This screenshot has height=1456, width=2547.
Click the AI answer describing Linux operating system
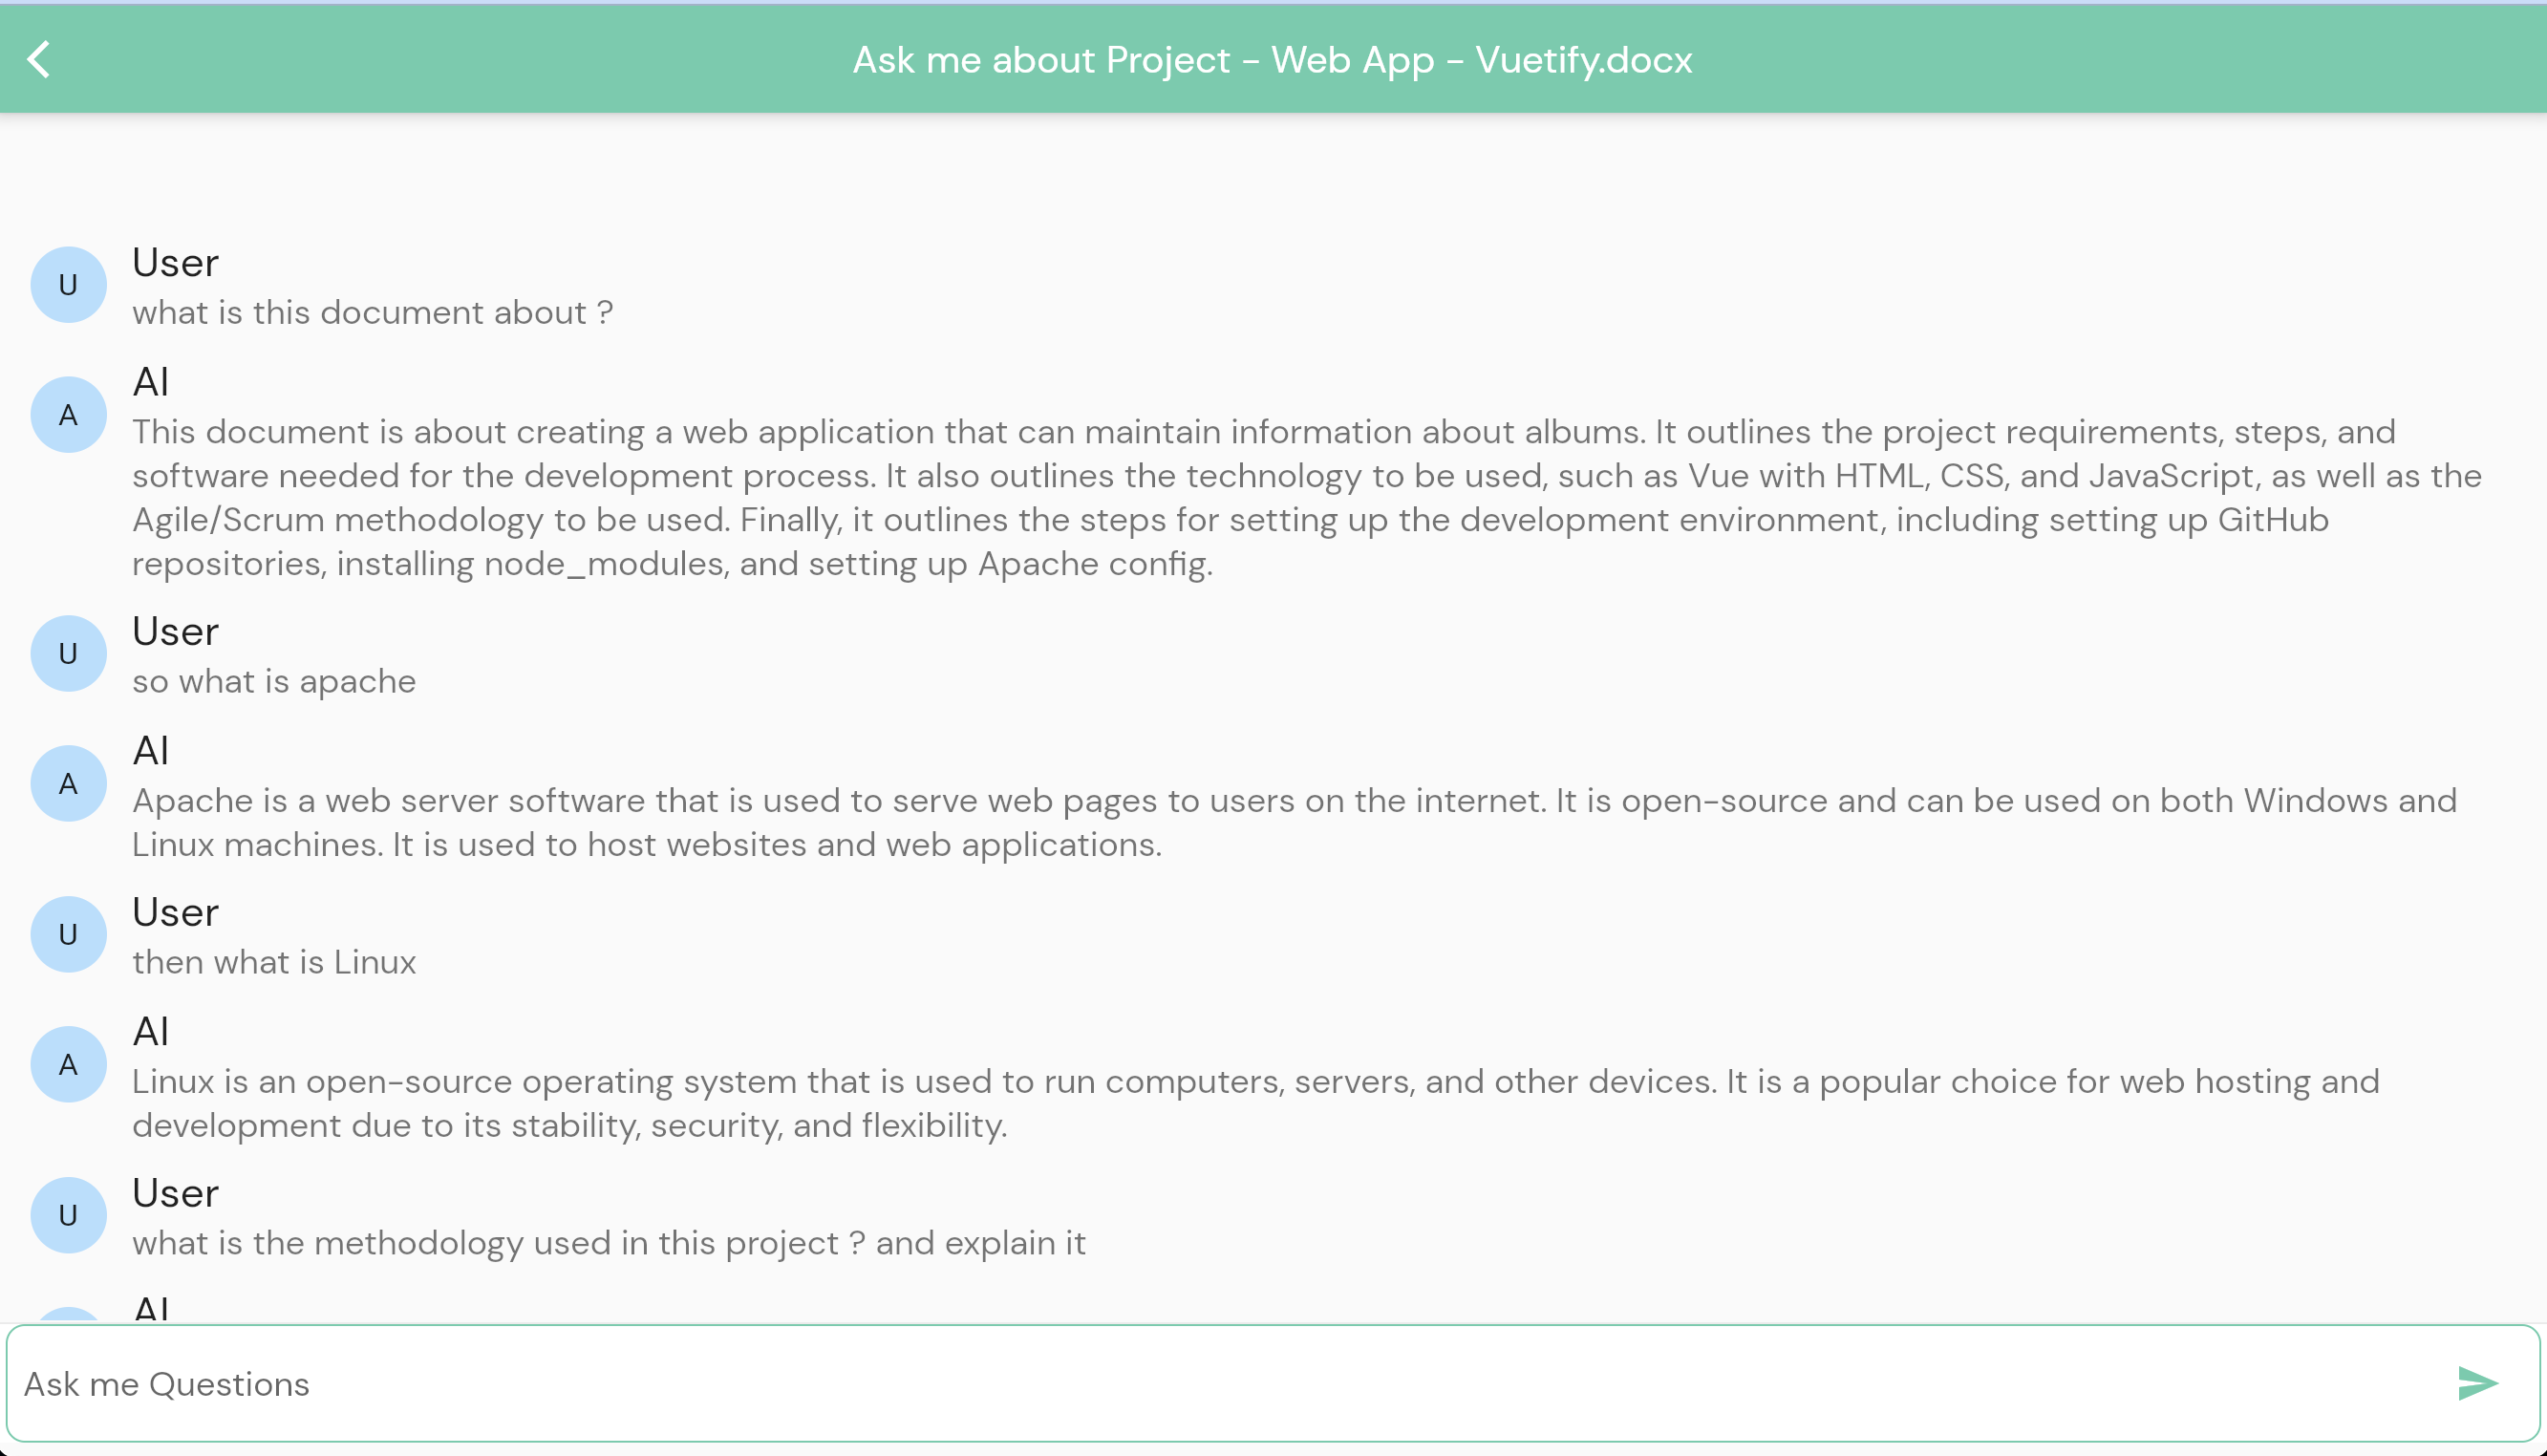pos(1255,1104)
